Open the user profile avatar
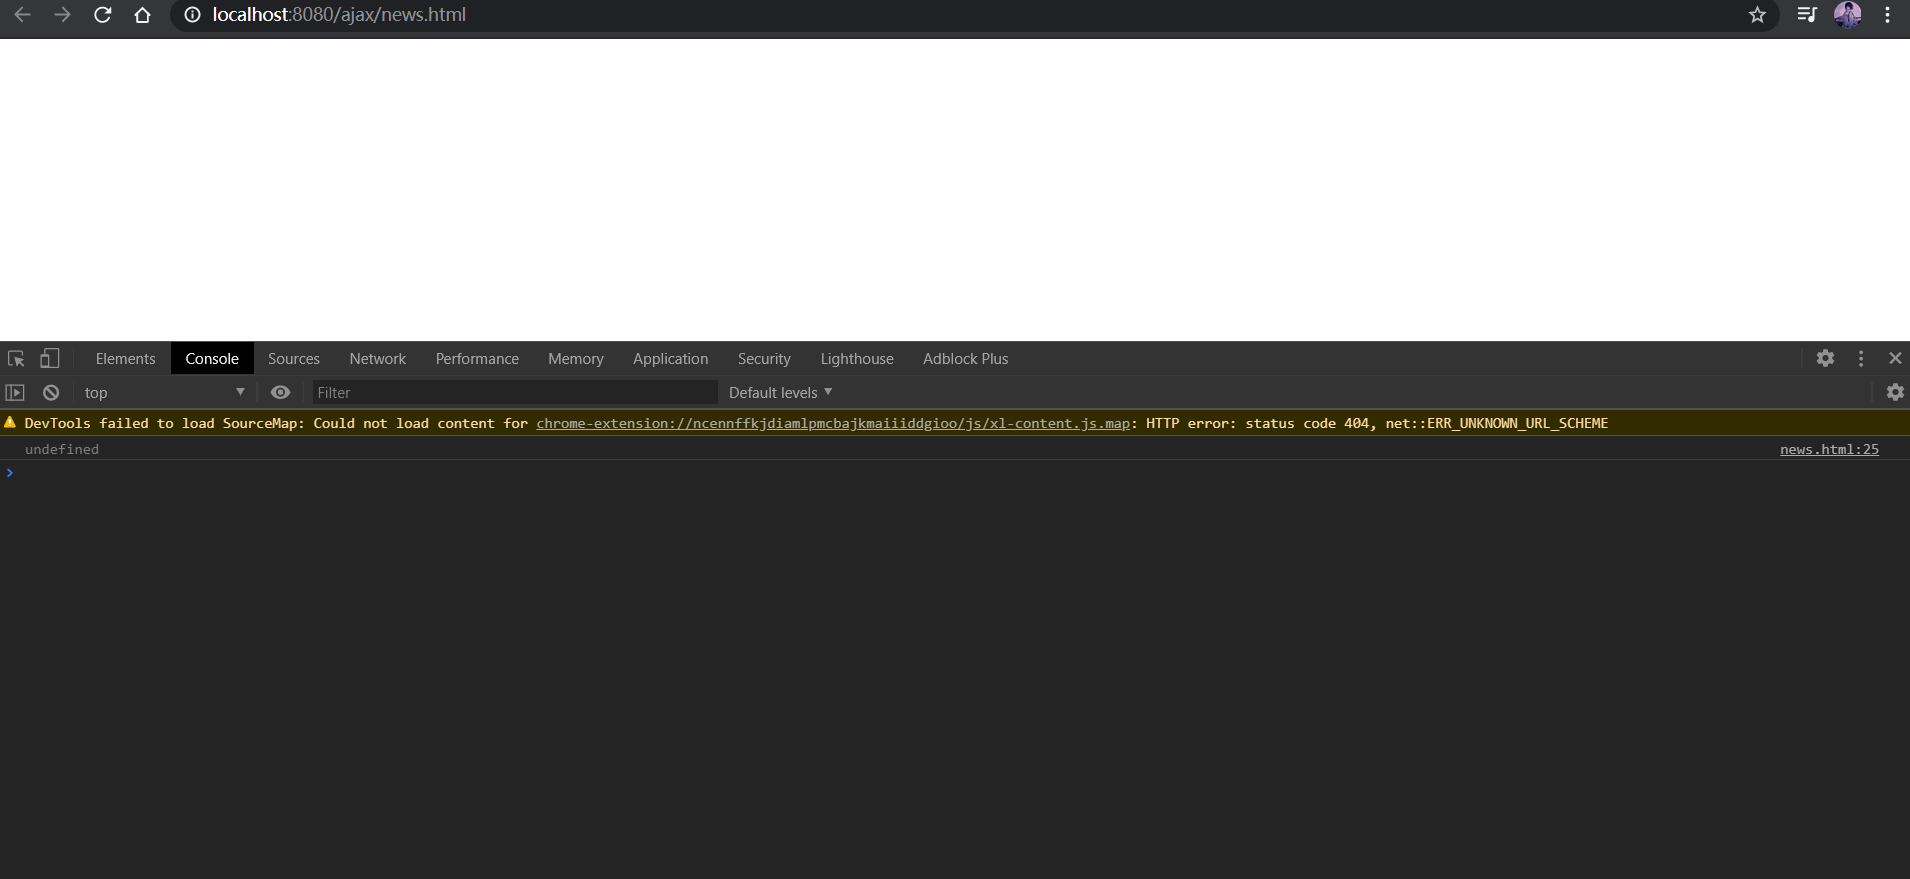The height and width of the screenshot is (879, 1910). 1847,15
